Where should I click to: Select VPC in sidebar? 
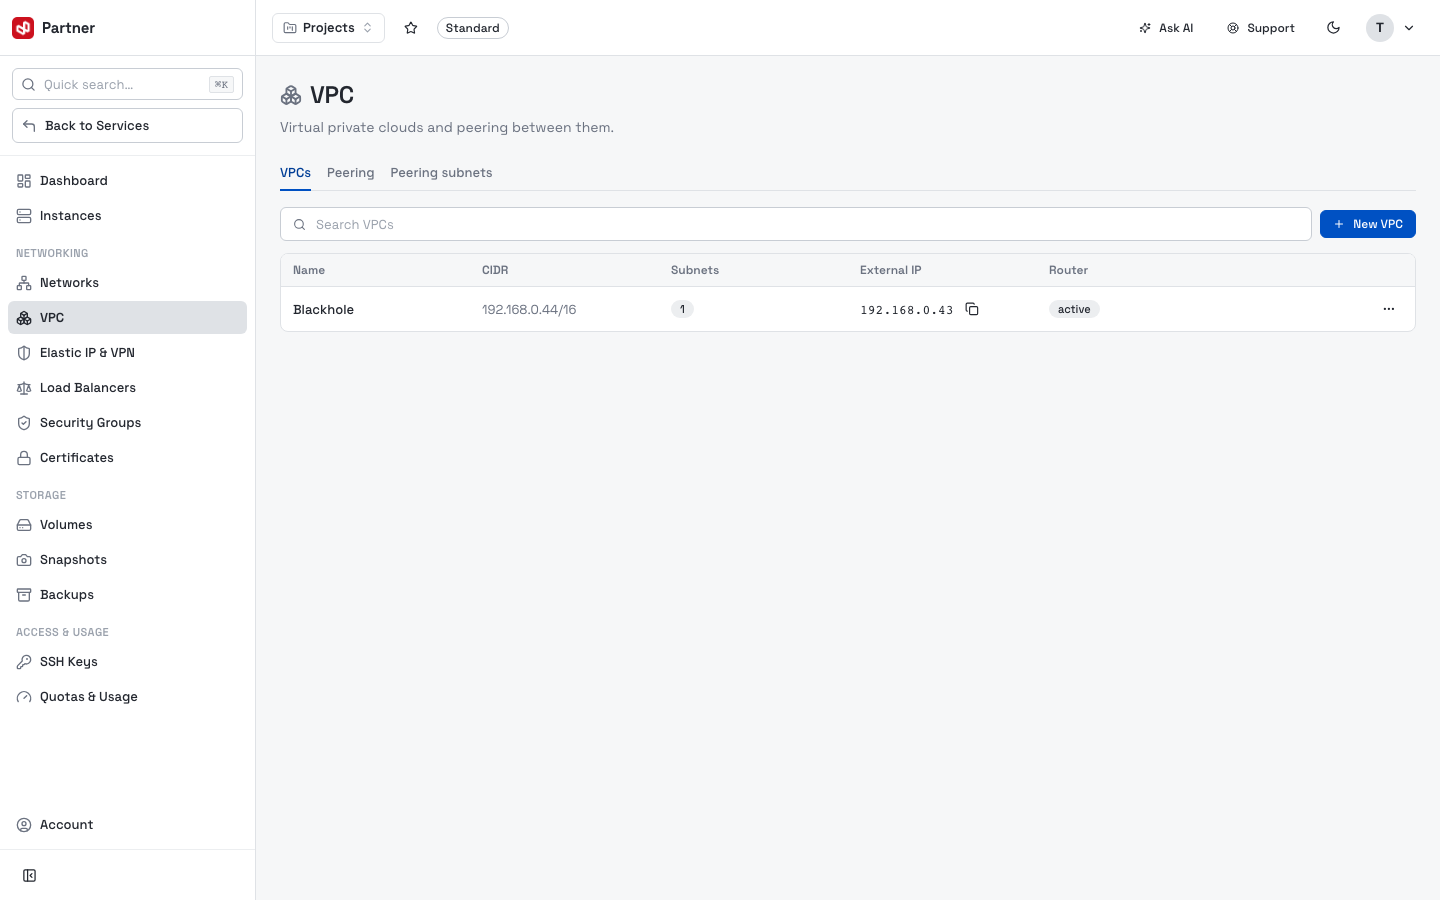pyautogui.click(x=127, y=318)
